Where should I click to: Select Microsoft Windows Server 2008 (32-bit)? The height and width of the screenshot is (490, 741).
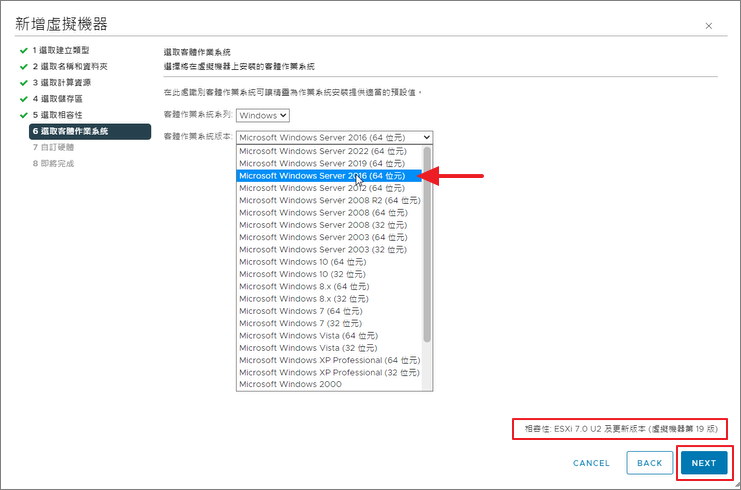[329, 225]
